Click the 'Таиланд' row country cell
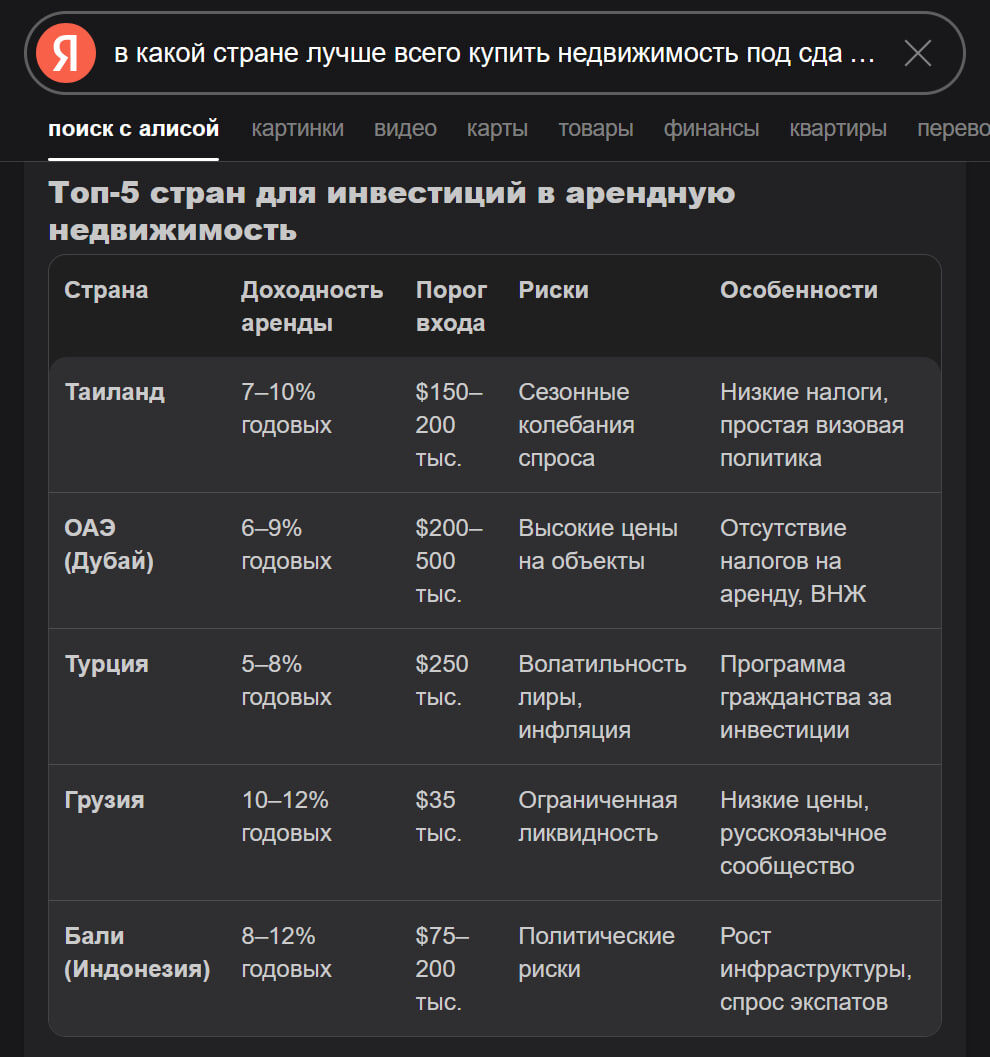 [115, 392]
